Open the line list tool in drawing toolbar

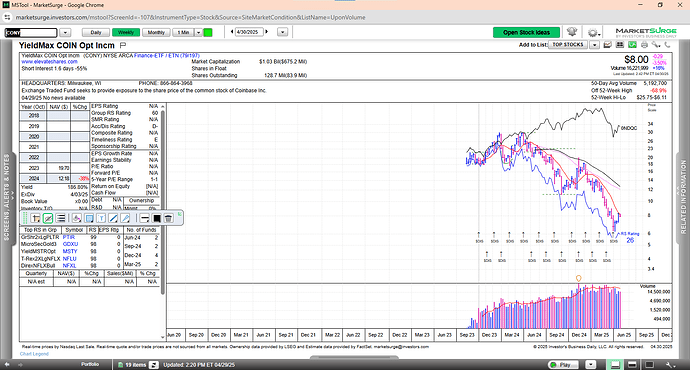click(61, 218)
